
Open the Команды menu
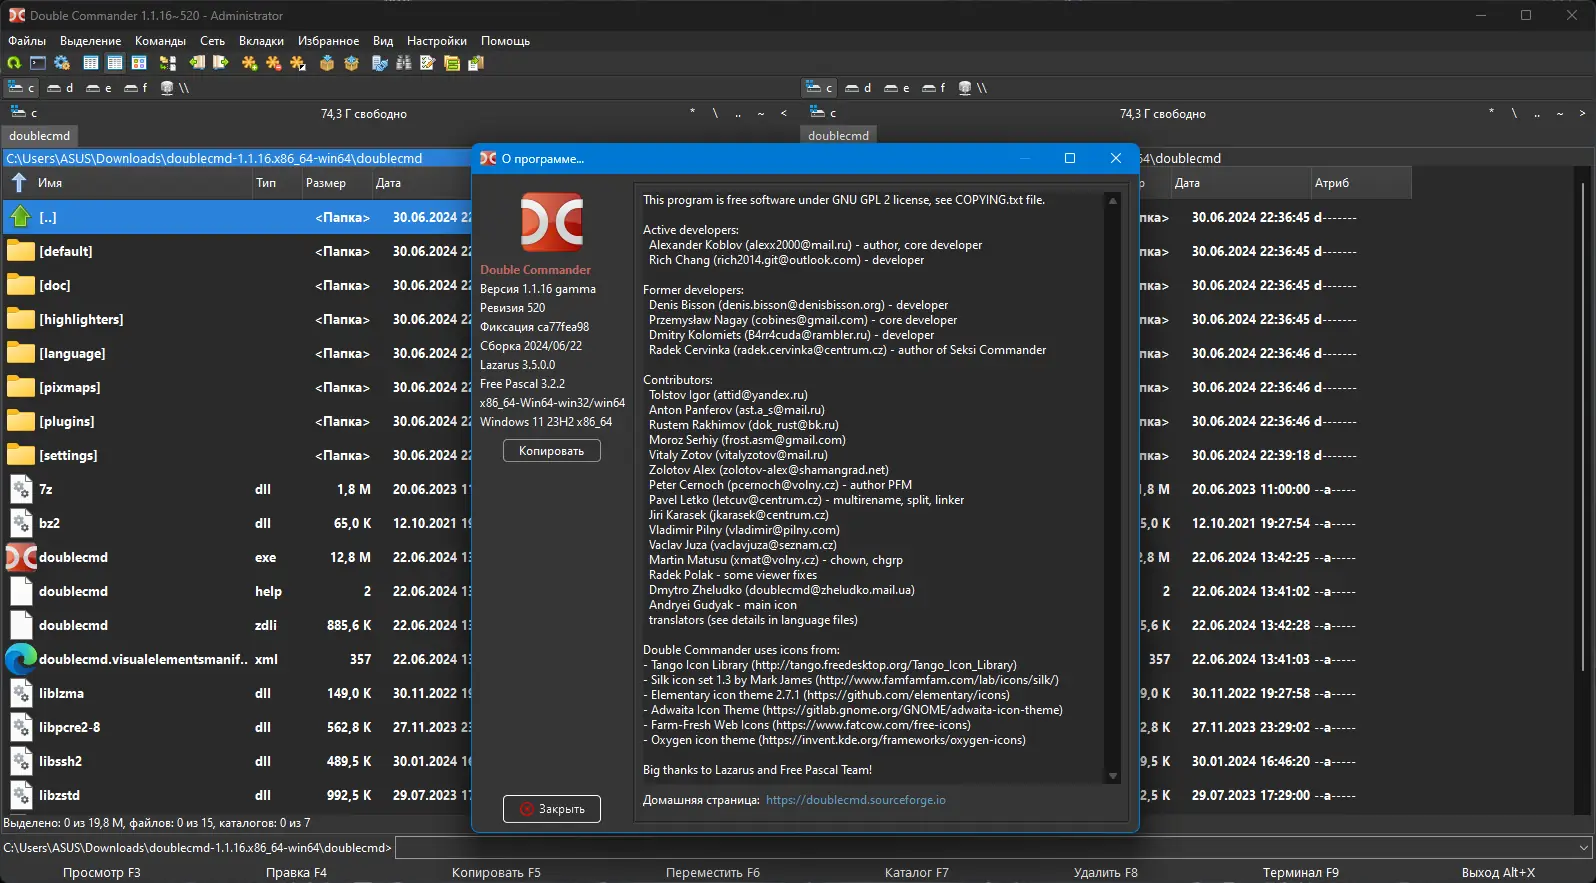point(160,41)
